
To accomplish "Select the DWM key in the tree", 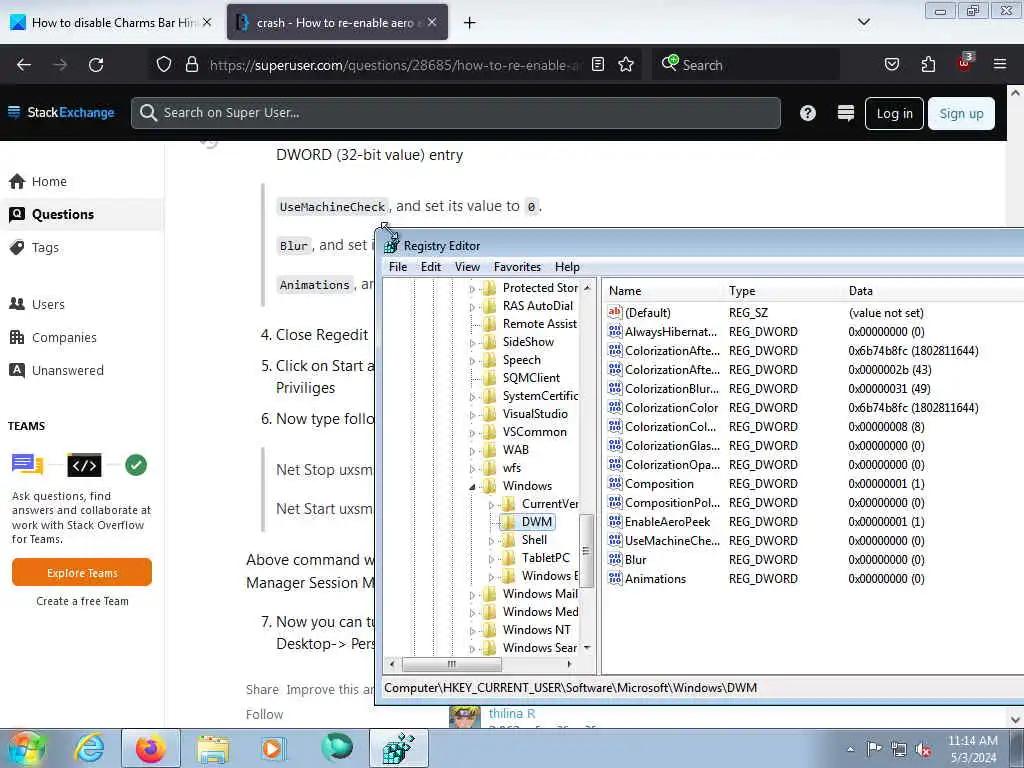I will [x=536, y=522].
